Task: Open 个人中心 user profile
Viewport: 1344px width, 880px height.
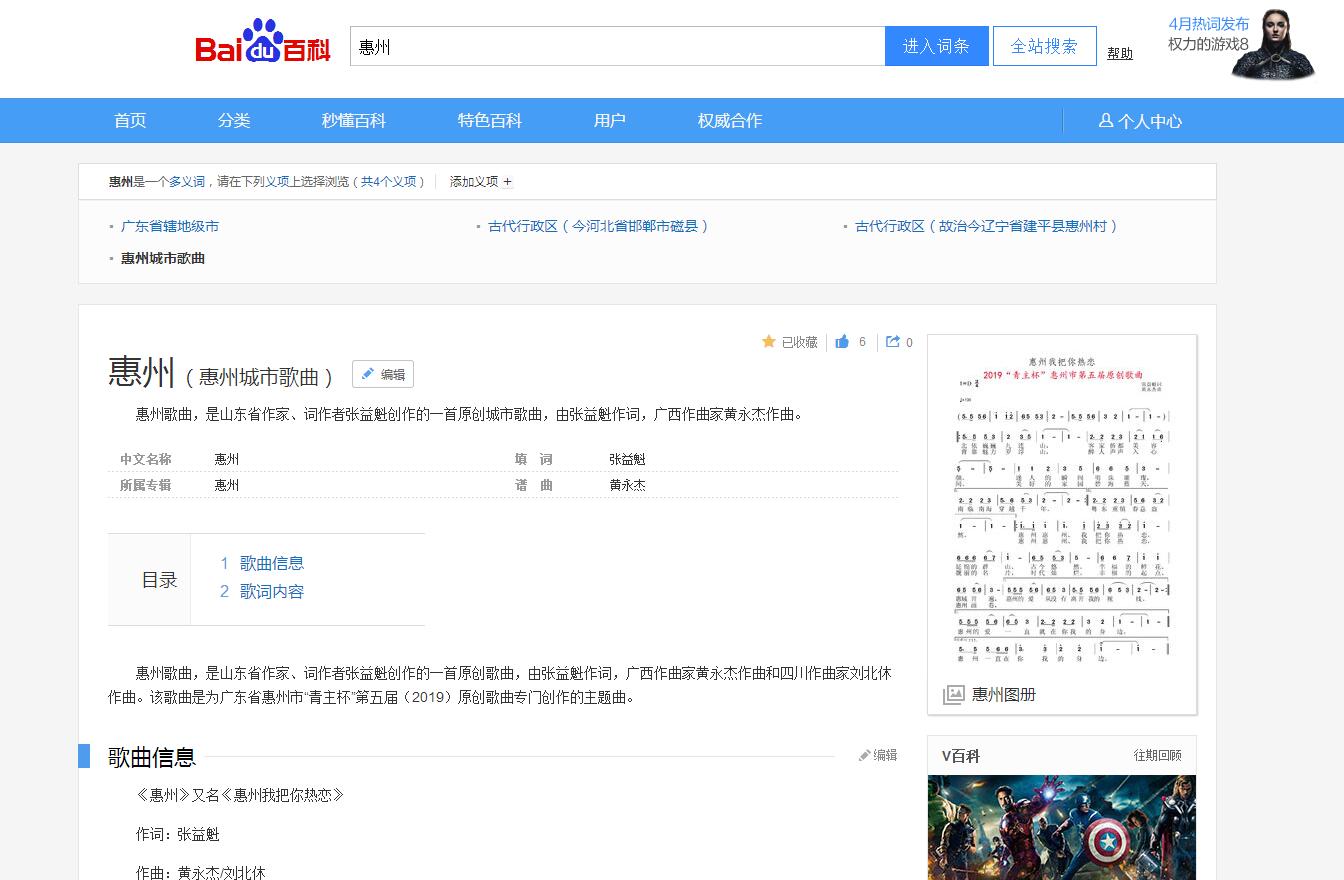Action: coord(1139,121)
